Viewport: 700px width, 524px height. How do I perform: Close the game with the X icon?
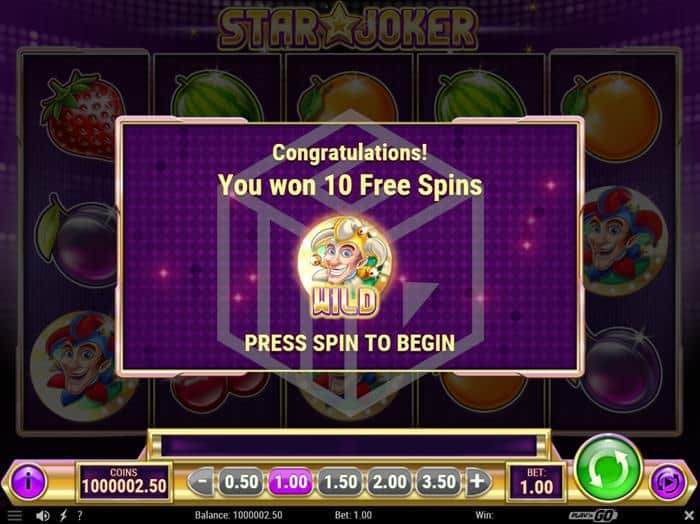(689, 516)
